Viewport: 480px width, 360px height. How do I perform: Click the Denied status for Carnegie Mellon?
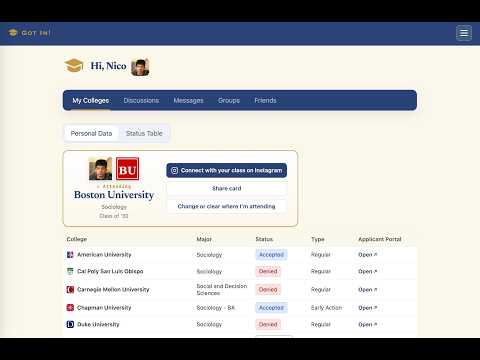[x=268, y=289]
